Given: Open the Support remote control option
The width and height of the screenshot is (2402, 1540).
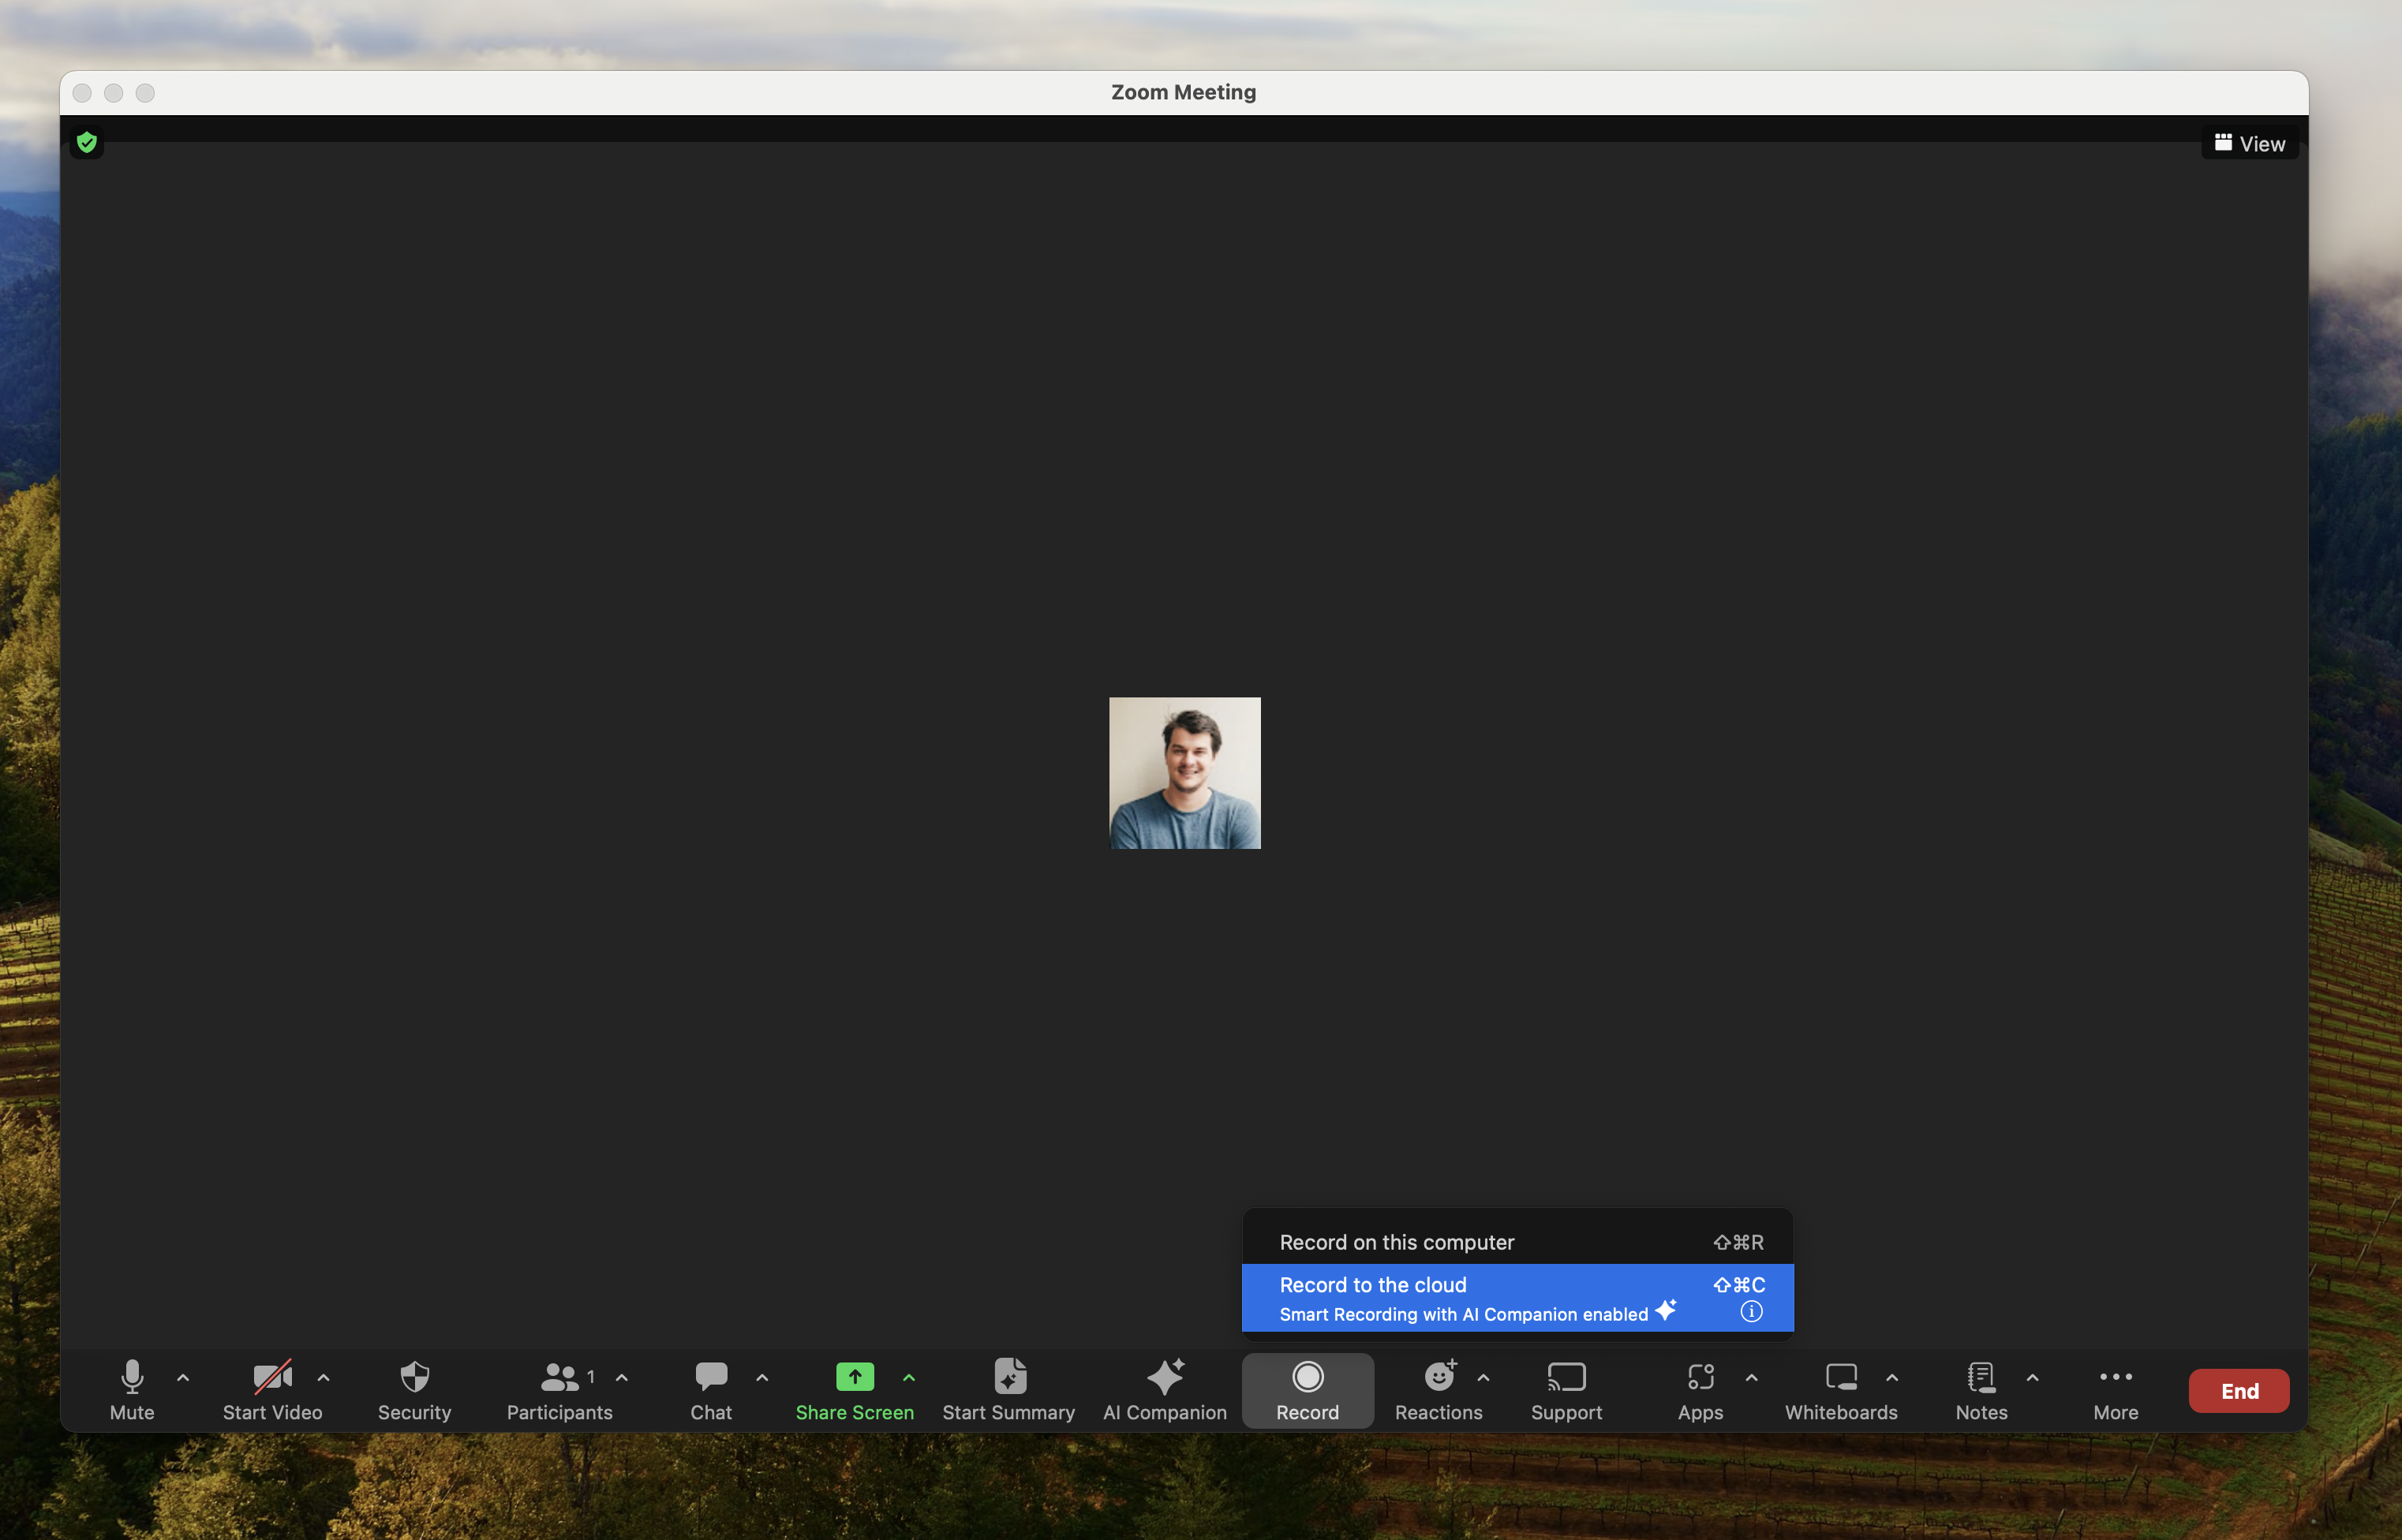Looking at the screenshot, I should [x=1566, y=1390].
